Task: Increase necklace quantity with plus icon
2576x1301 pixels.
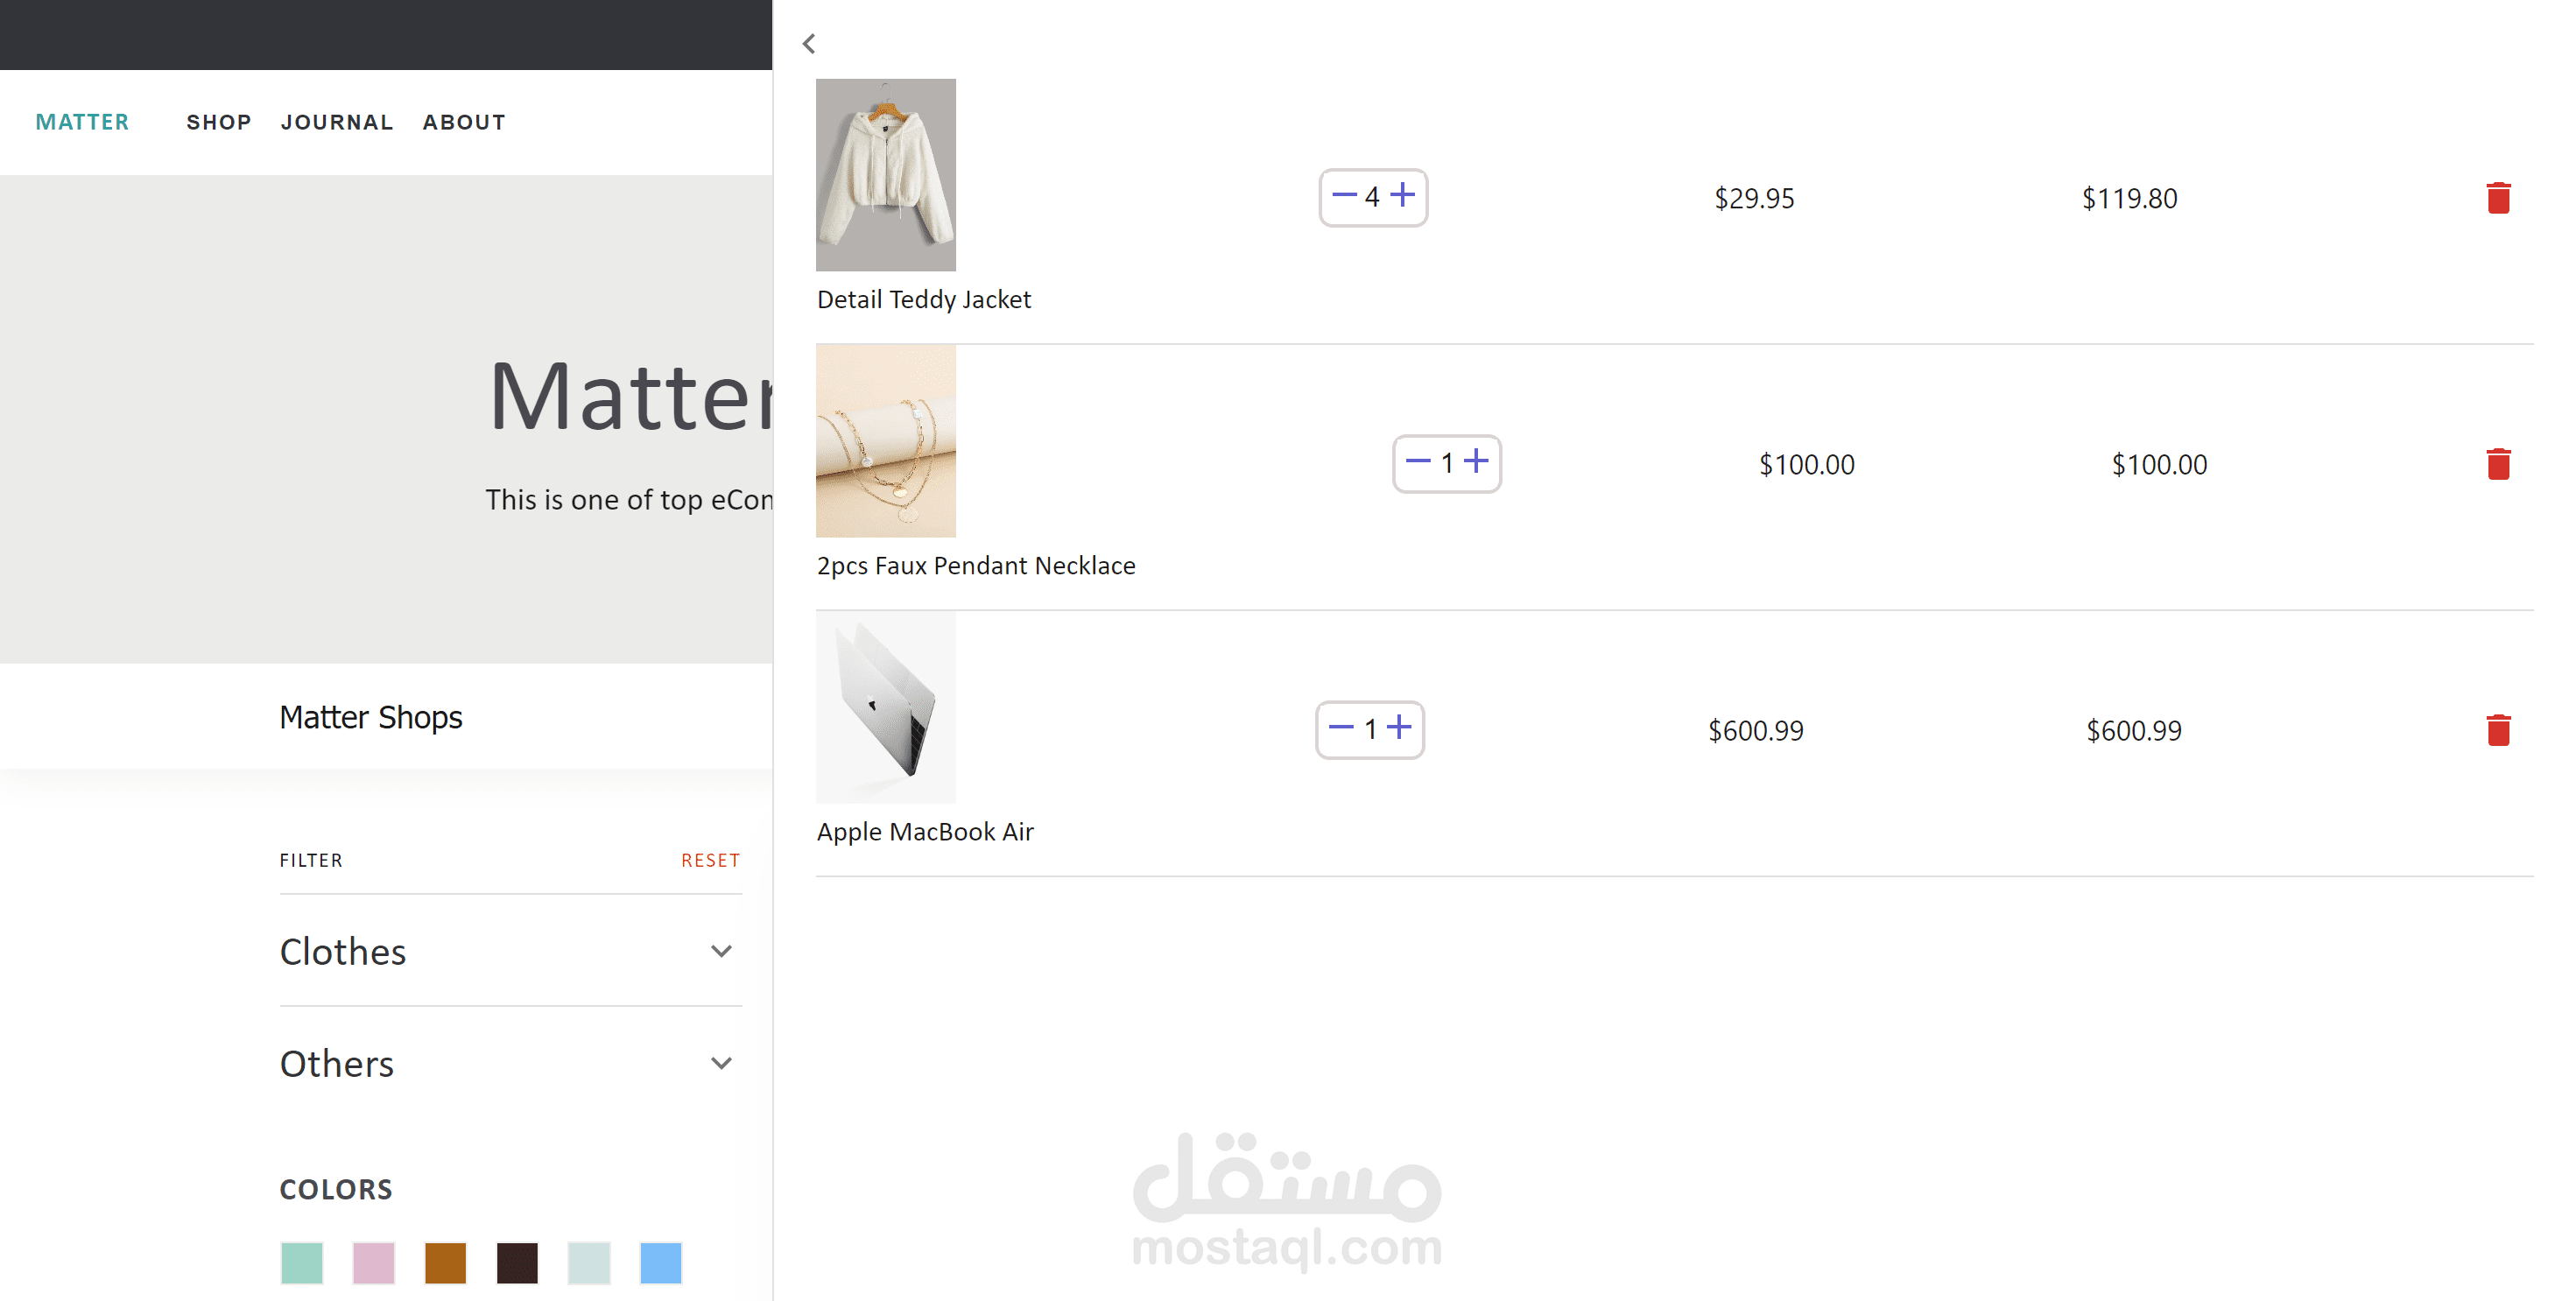Action: (1476, 461)
